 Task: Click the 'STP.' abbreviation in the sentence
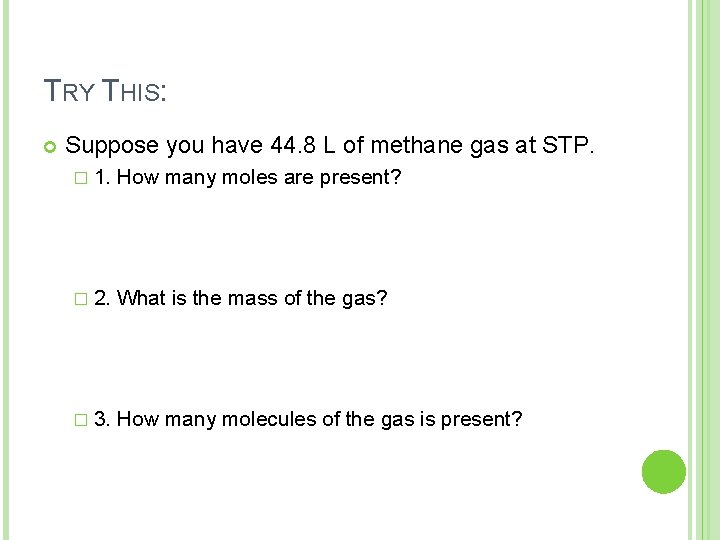pyautogui.click(x=568, y=145)
